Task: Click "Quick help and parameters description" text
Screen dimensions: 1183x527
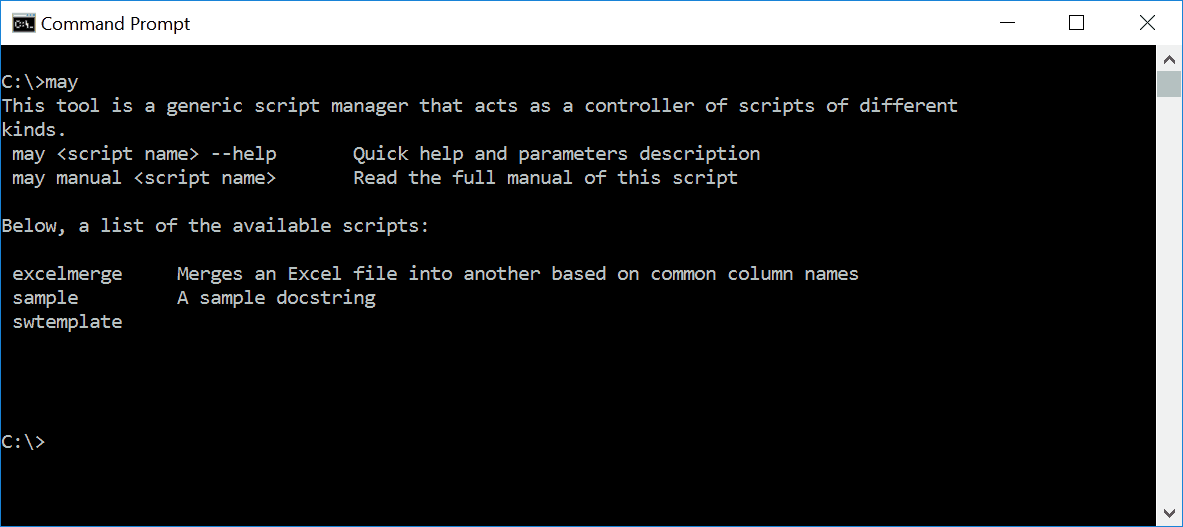Action: pyautogui.click(x=556, y=154)
